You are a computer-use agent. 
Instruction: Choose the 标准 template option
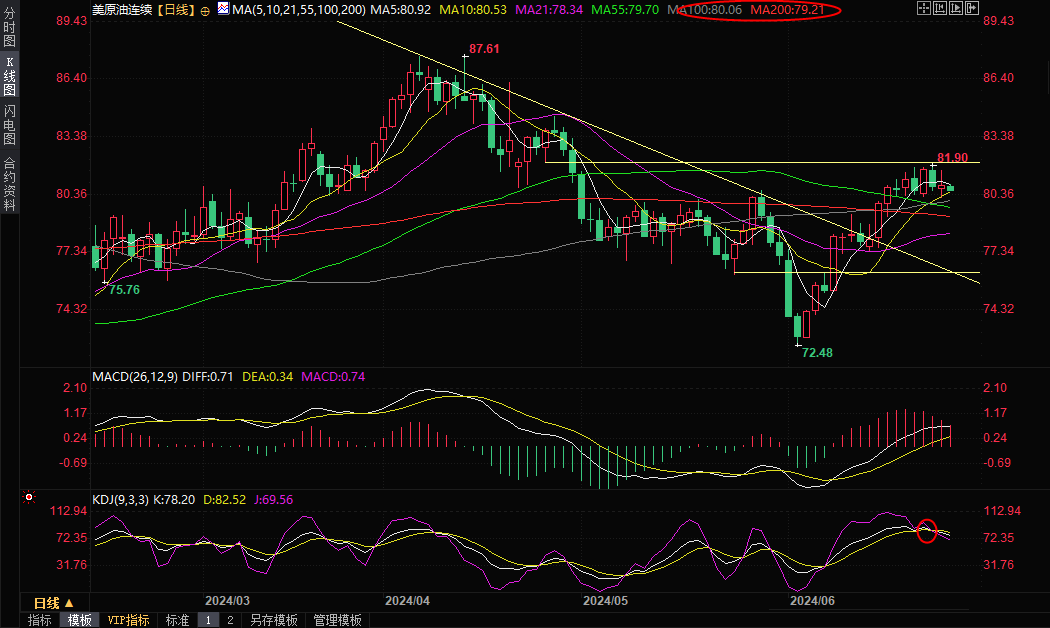tap(177, 620)
